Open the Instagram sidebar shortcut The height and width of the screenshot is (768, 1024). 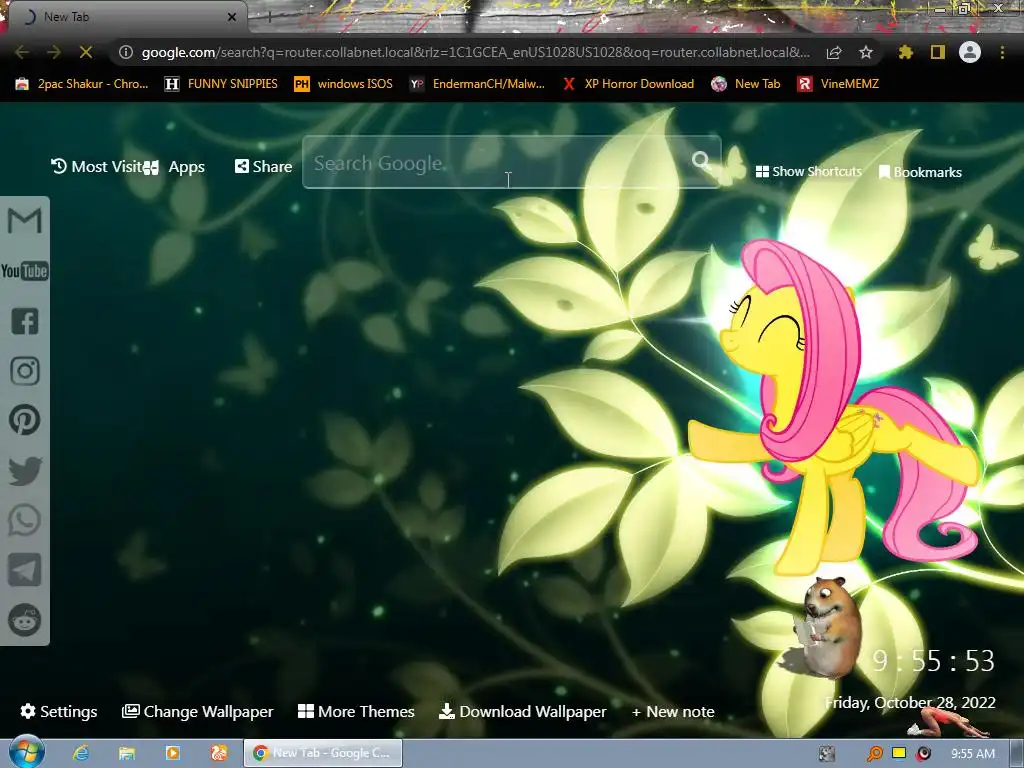(25, 371)
